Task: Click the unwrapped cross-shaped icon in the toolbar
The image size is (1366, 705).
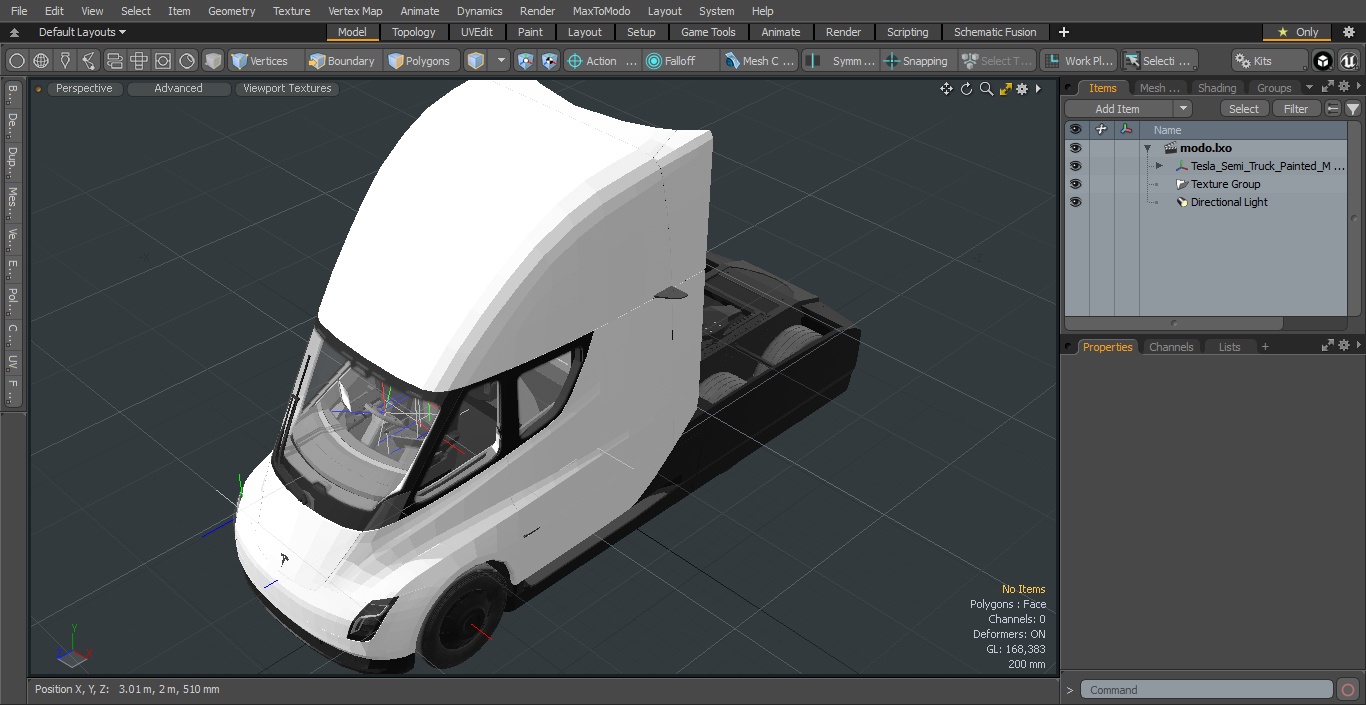Action: click(x=139, y=61)
